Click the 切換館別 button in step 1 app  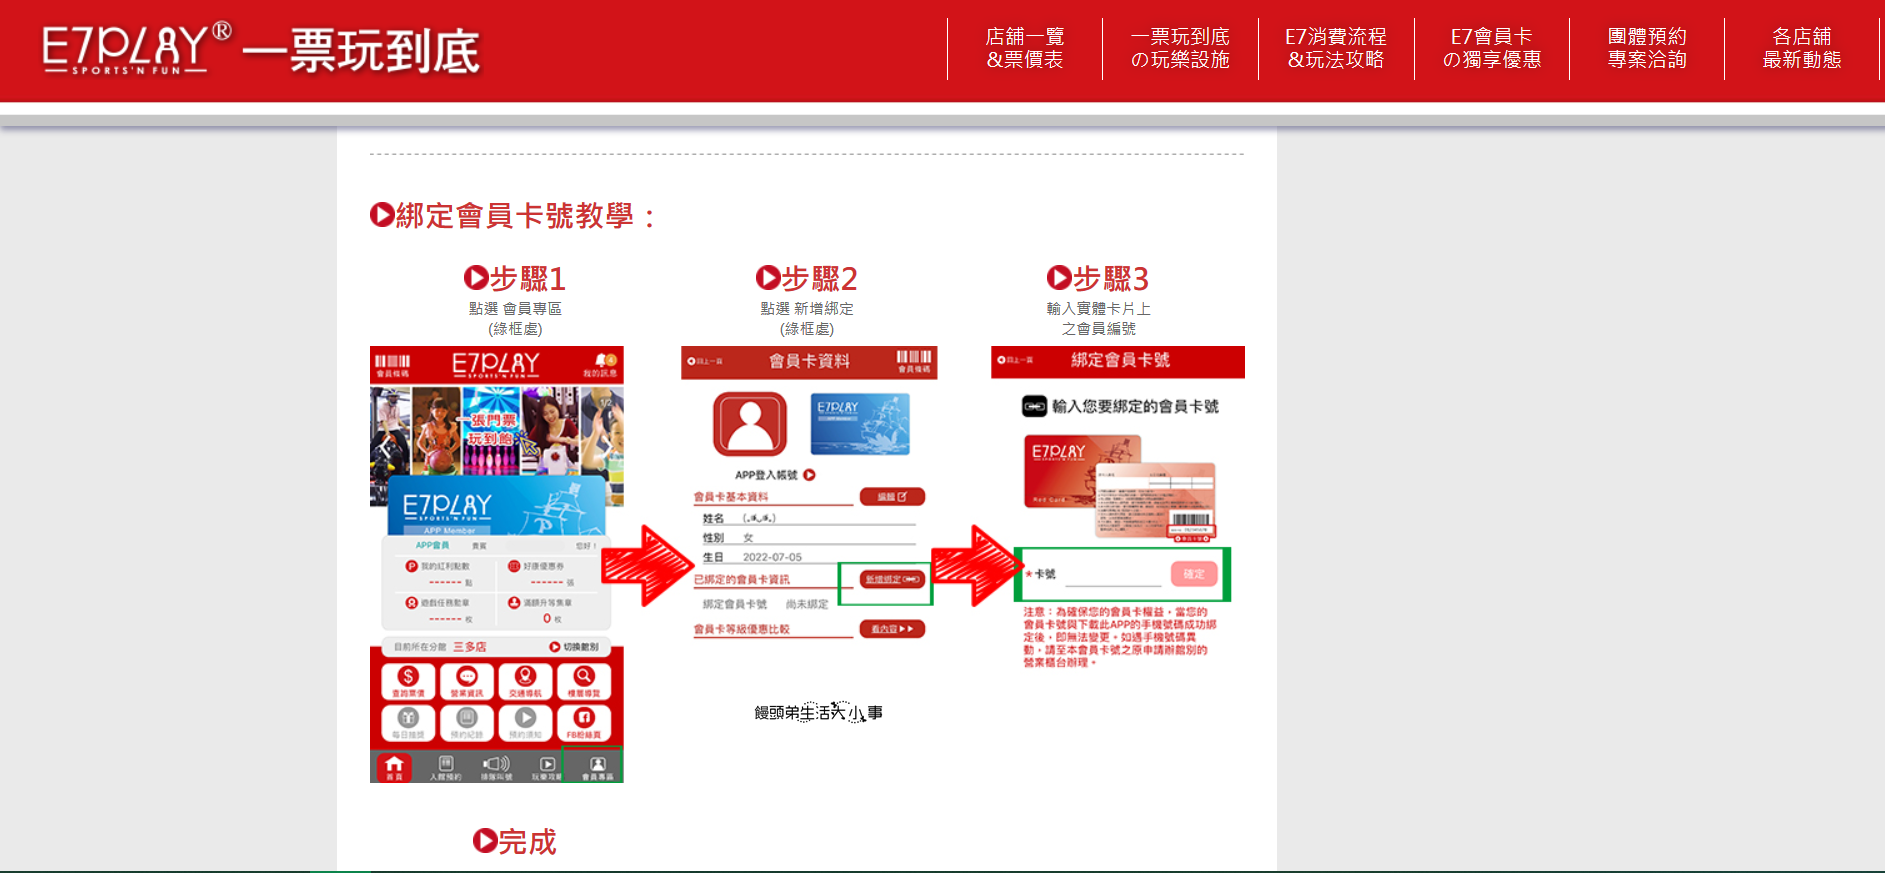[x=574, y=647]
